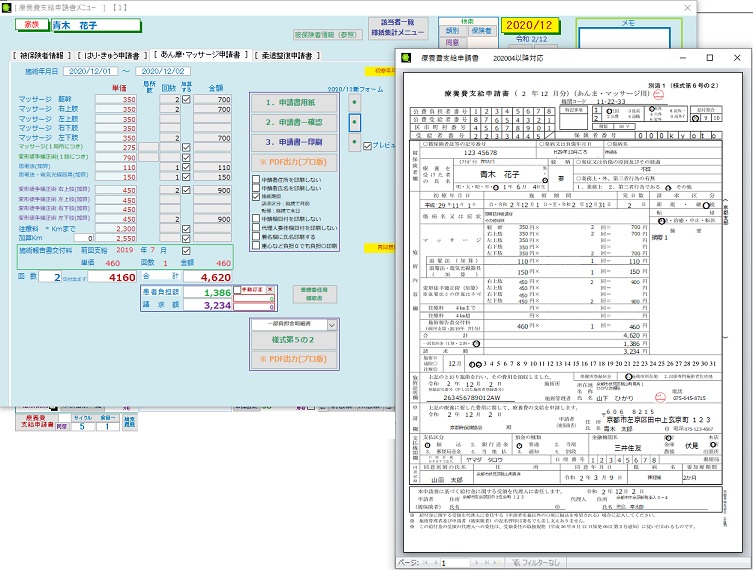Enable 申請者住所を印刷しない checkbox
Image resolution: width=753 pixels, height=570 pixels.
(x=256, y=179)
